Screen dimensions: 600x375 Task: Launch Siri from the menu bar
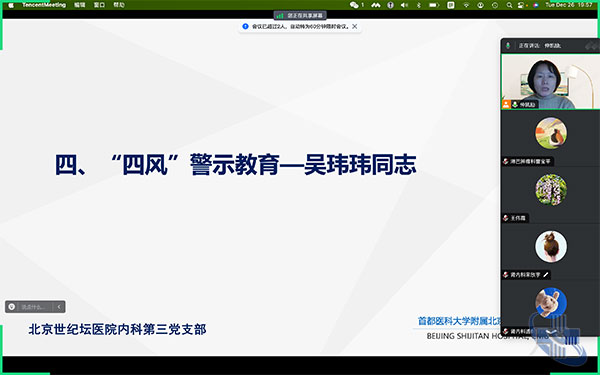click(x=536, y=5)
